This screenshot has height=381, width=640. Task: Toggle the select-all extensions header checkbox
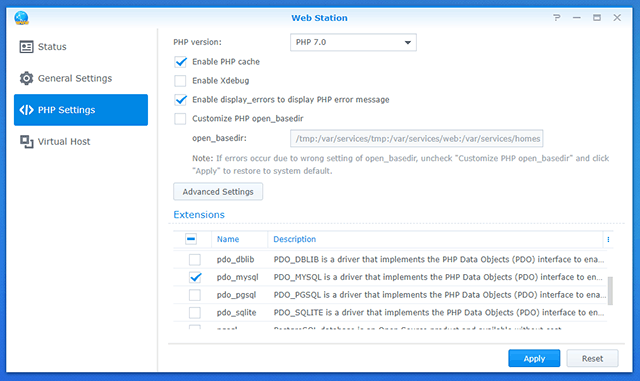point(191,239)
